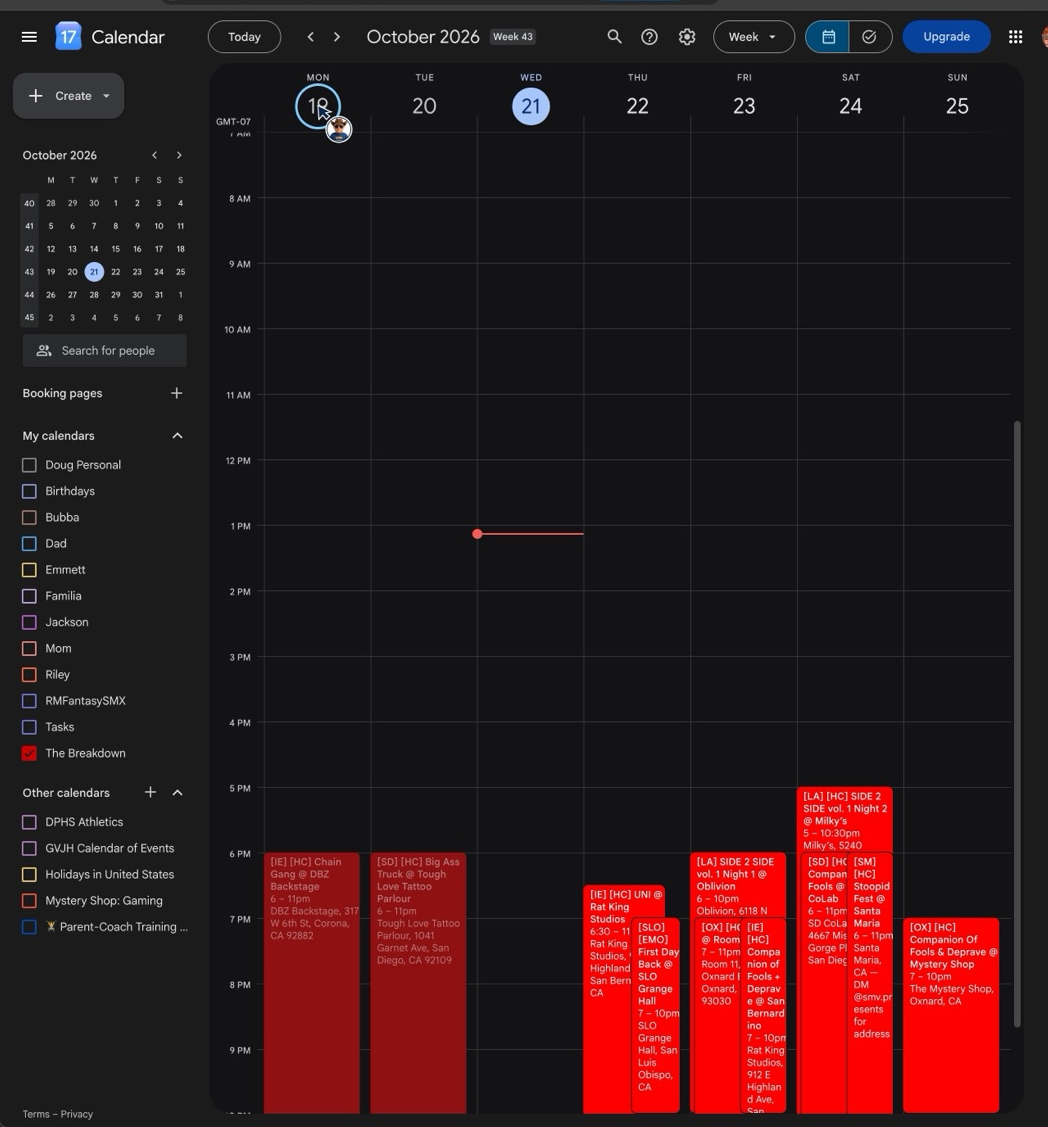Toggle Jackson calendar checkbox
Image resolution: width=1048 pixels, height=1127 pixels.
(29, 622)
